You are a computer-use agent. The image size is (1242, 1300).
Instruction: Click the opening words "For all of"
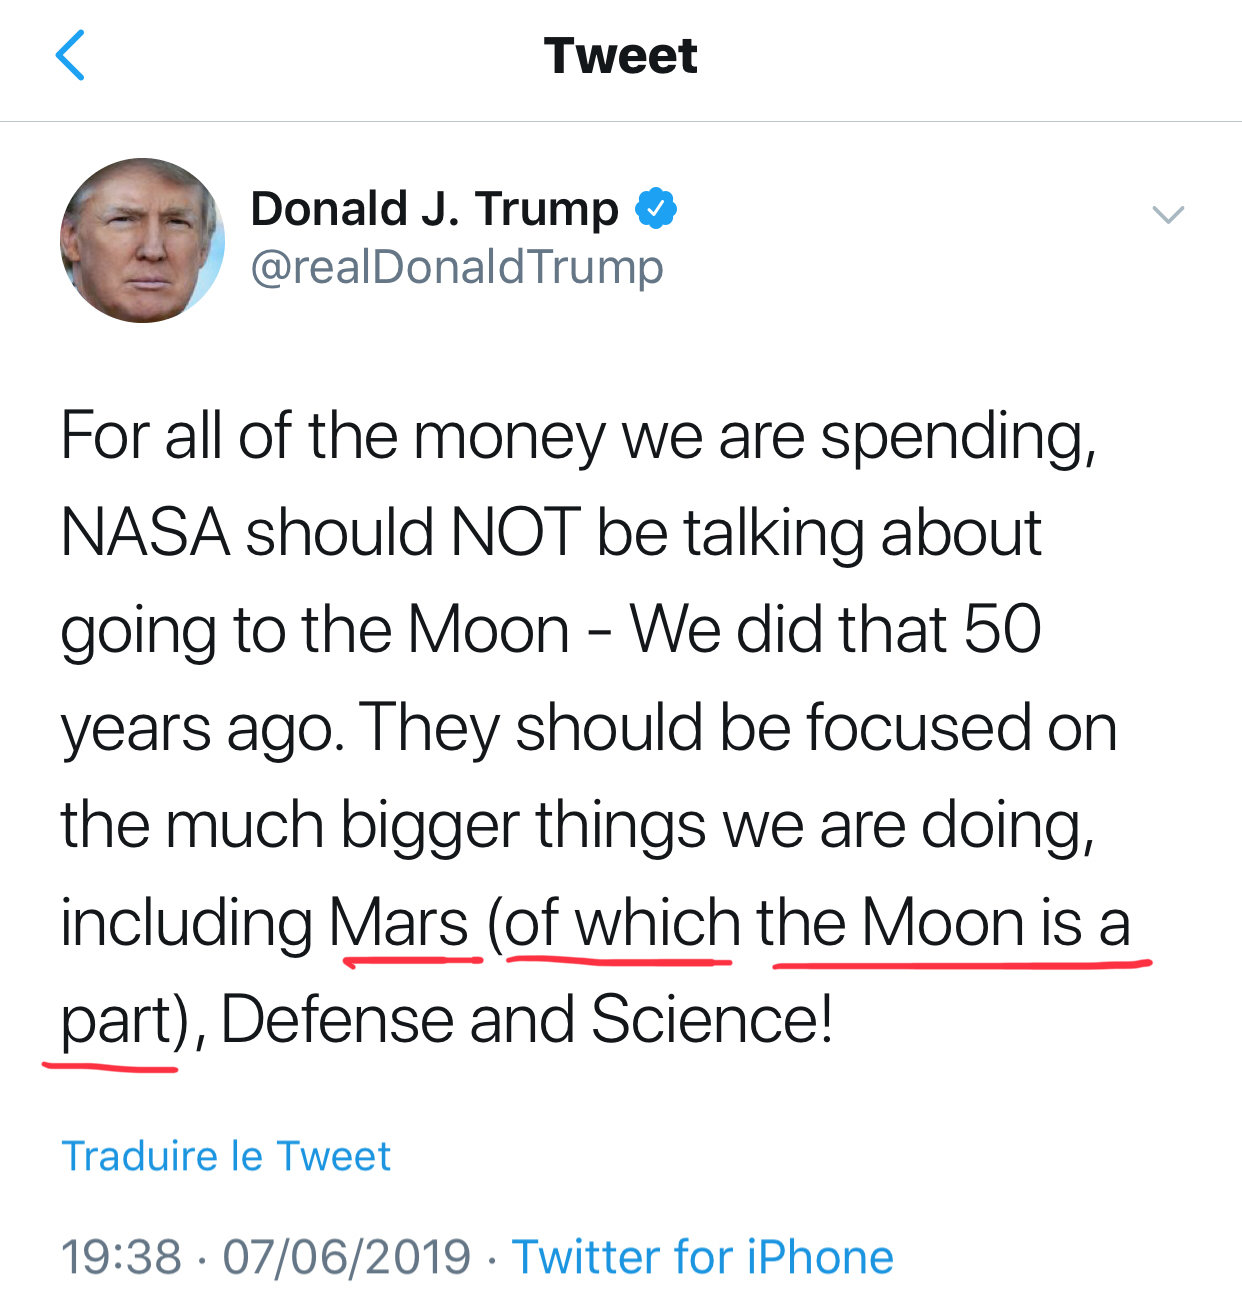tap(176, 436)
